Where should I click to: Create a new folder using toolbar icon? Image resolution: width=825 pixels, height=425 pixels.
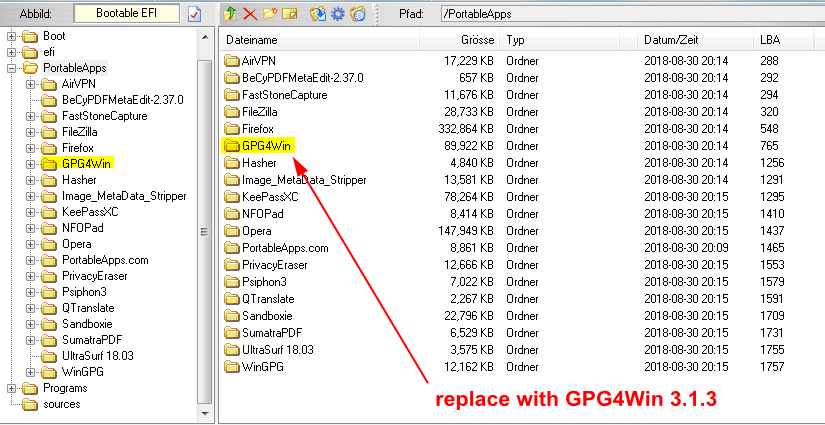(x=269, y=14)
